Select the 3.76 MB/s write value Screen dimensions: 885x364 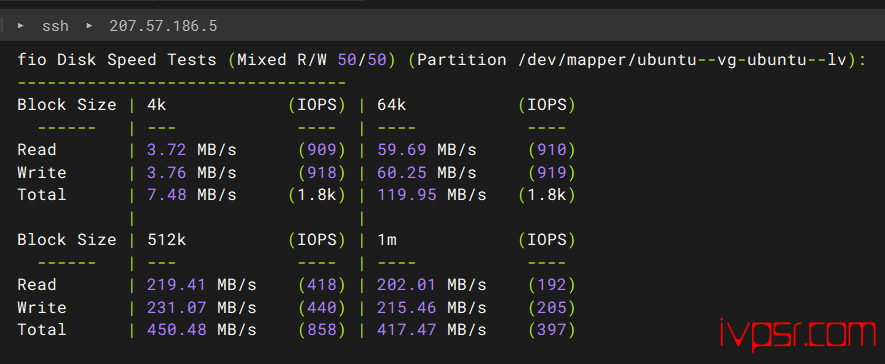[191, 173]
